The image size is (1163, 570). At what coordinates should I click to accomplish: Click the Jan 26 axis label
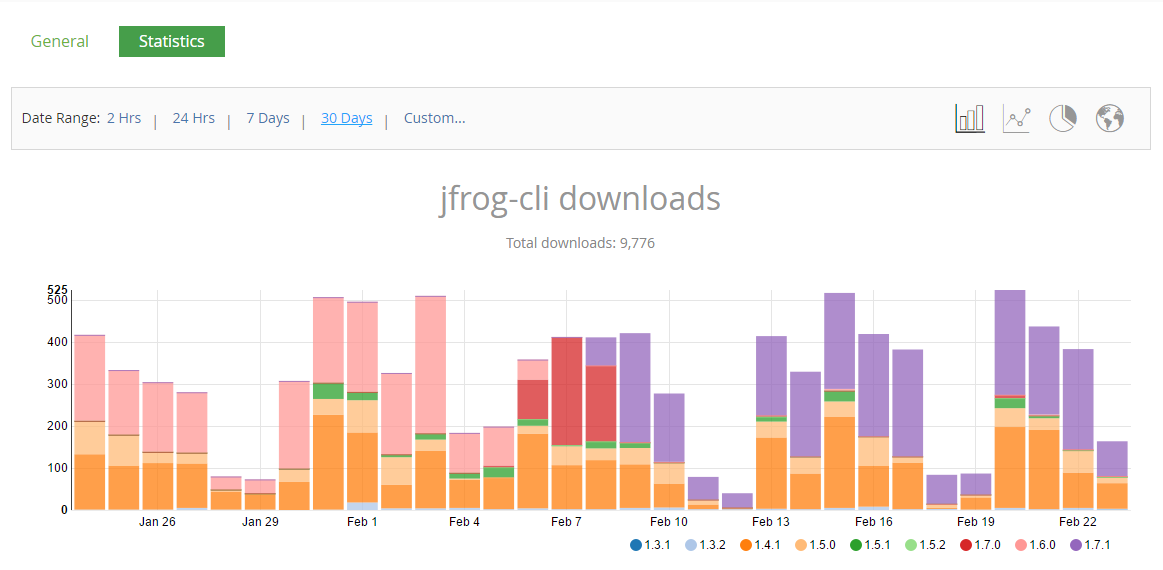[x=157, y=522]
